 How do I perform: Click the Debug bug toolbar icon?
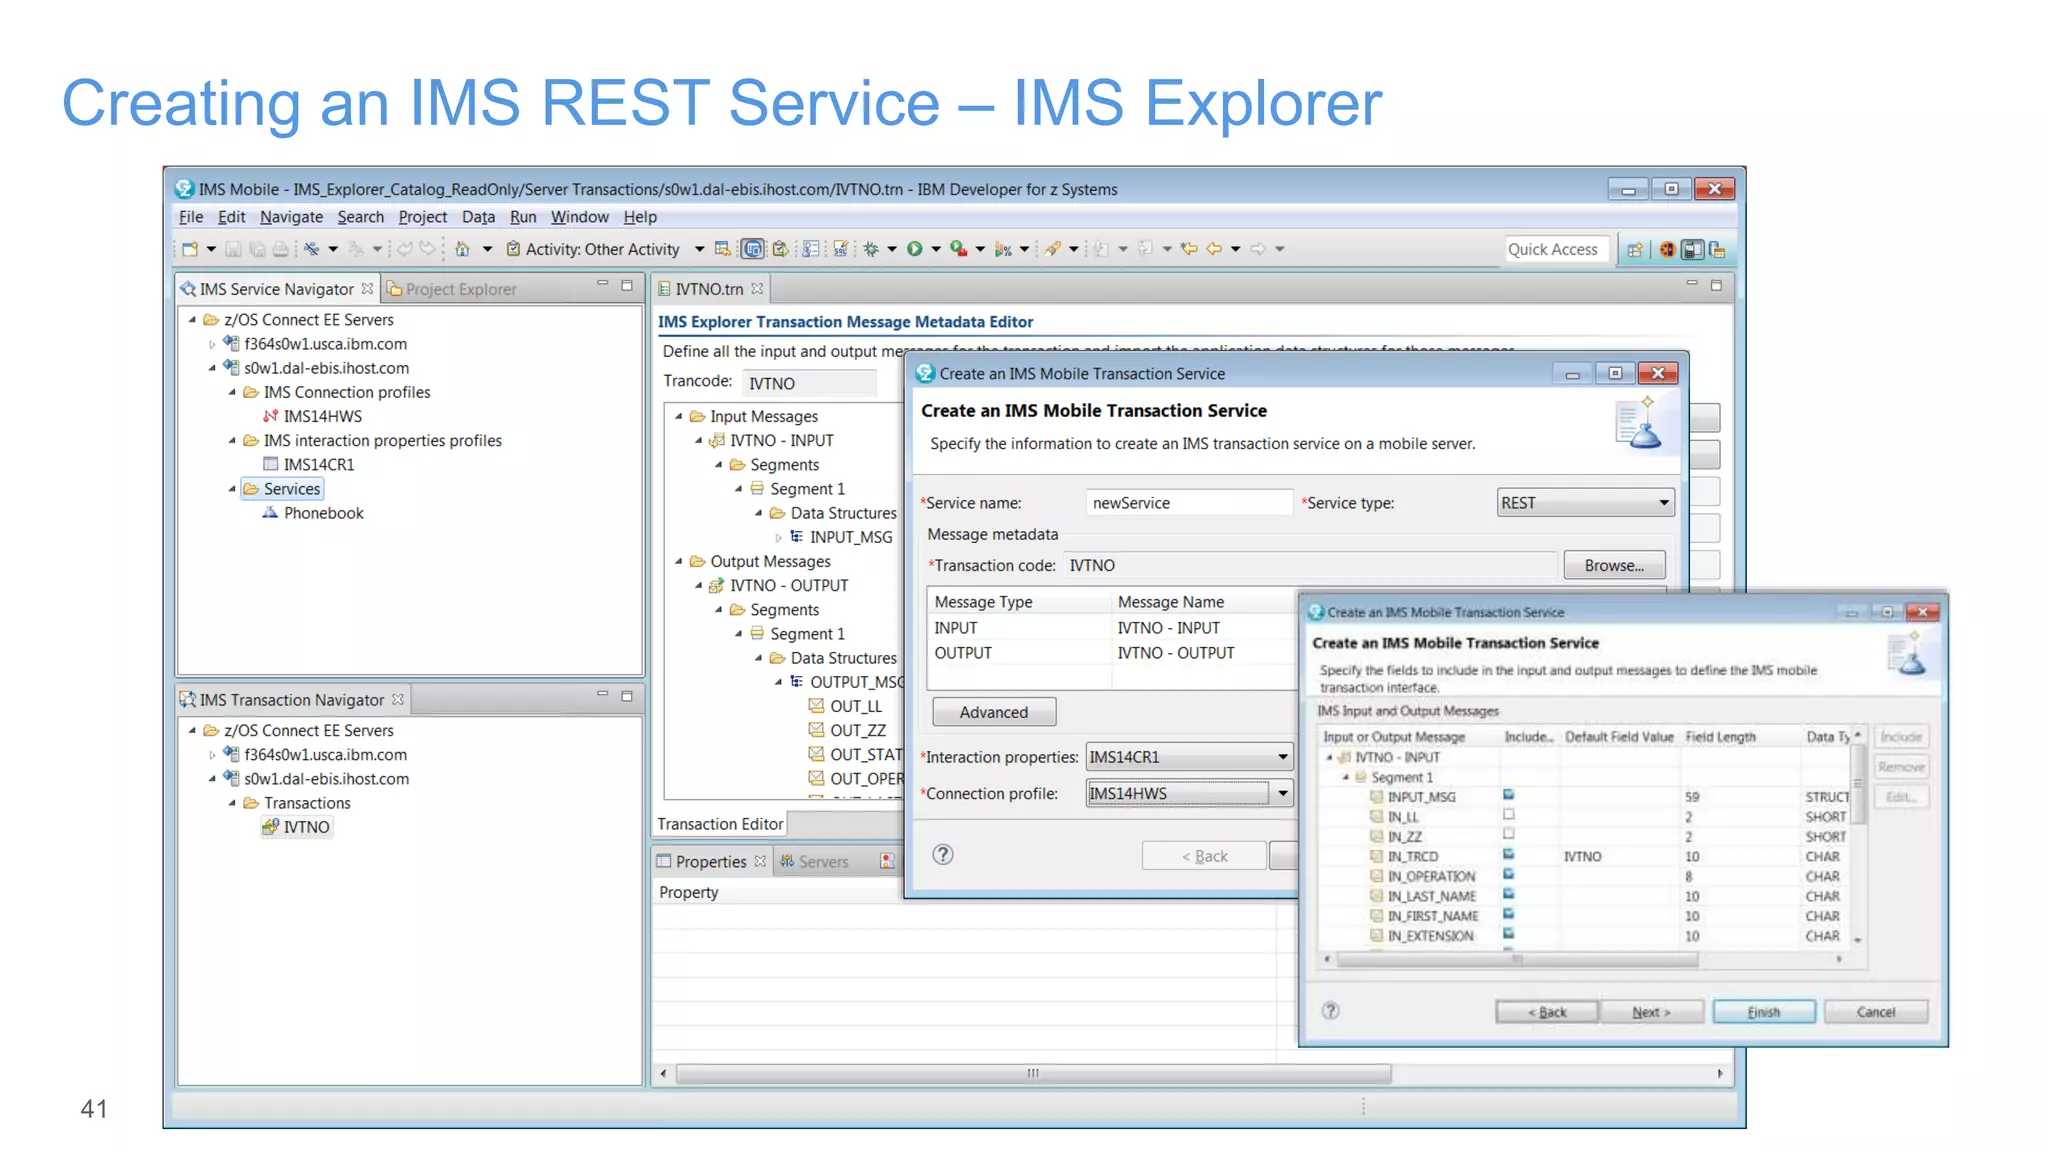871,249
